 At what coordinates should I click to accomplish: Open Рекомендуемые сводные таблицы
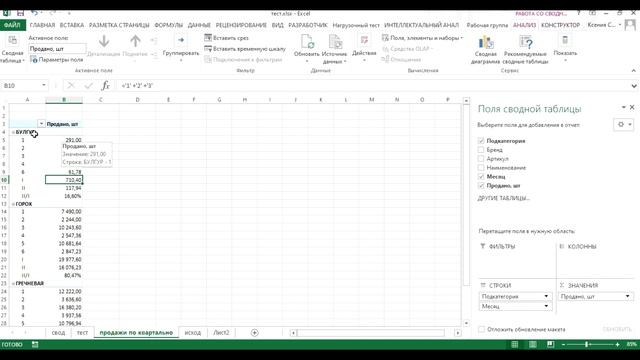point(525,49)
